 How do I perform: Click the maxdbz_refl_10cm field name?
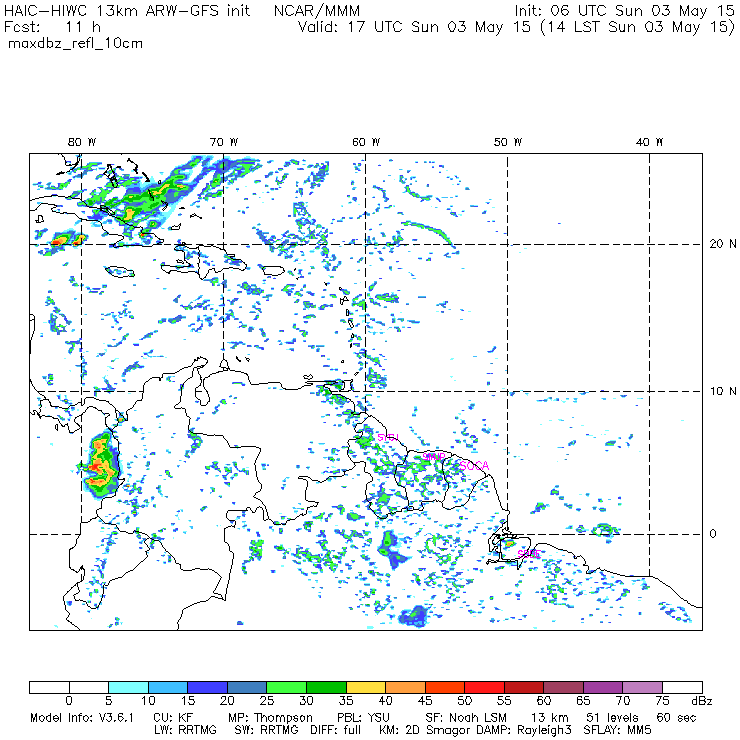[76, 44]
